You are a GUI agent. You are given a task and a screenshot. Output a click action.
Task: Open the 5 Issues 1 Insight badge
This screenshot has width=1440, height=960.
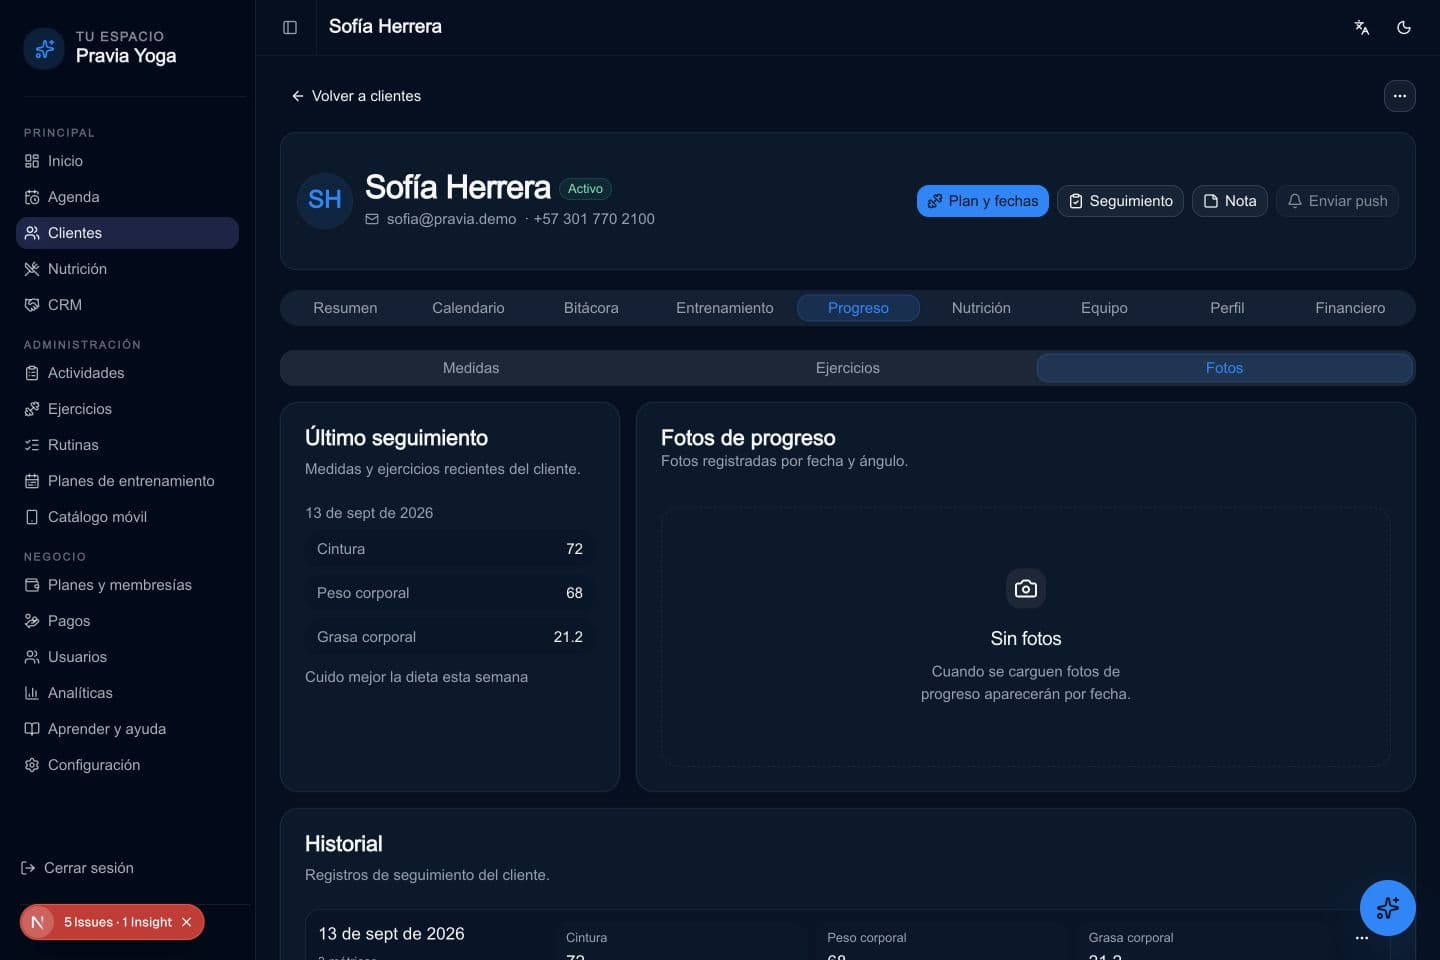[117, 922]
